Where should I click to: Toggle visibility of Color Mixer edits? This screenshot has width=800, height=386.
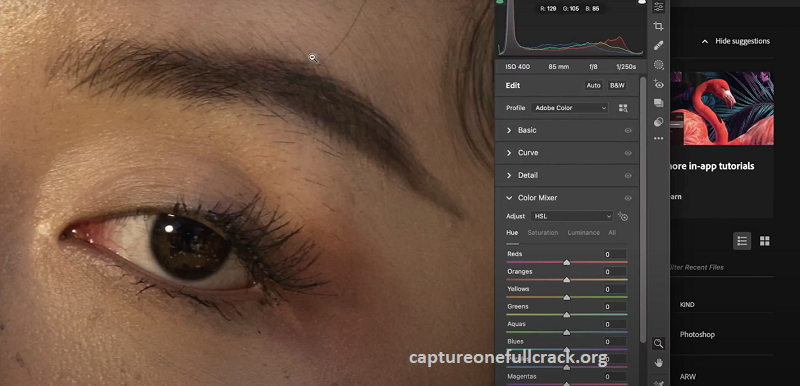pos(628,198)
